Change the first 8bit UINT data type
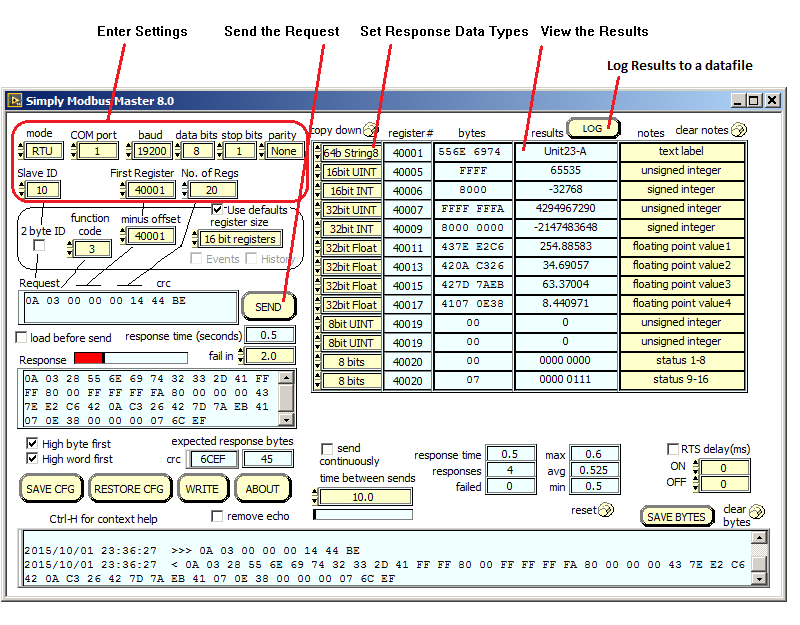Viewport: 800px width, 625px height. point(351,324)
